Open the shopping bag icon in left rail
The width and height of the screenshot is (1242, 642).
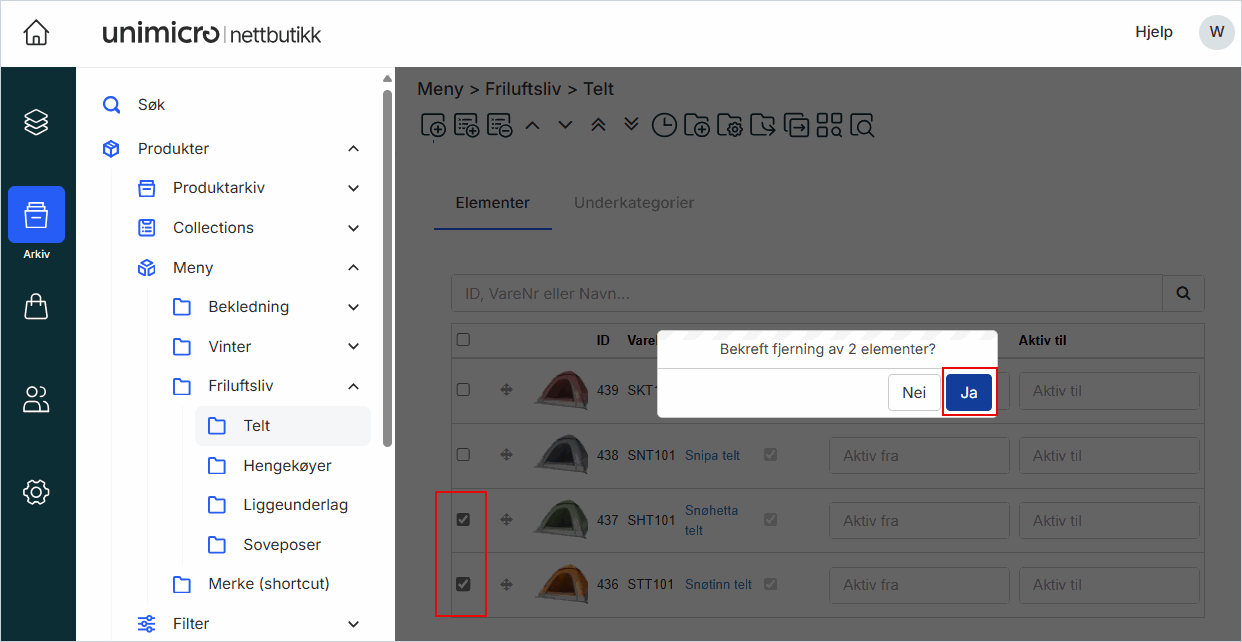(36, 307)
